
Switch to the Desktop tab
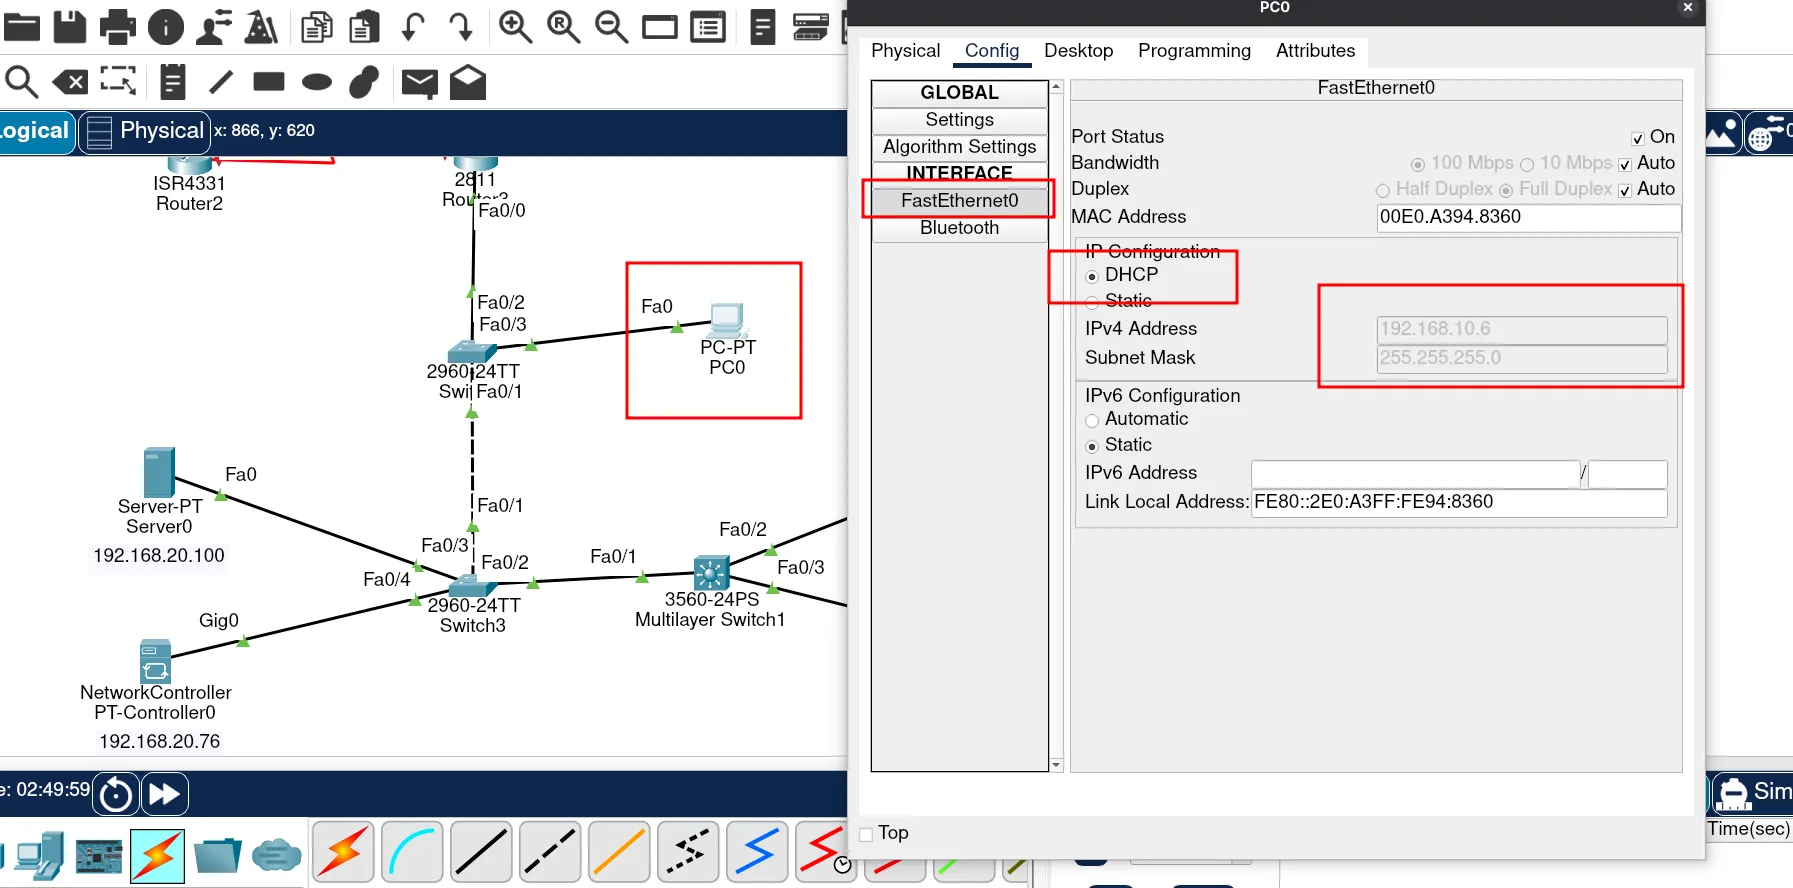(1078, 51)
